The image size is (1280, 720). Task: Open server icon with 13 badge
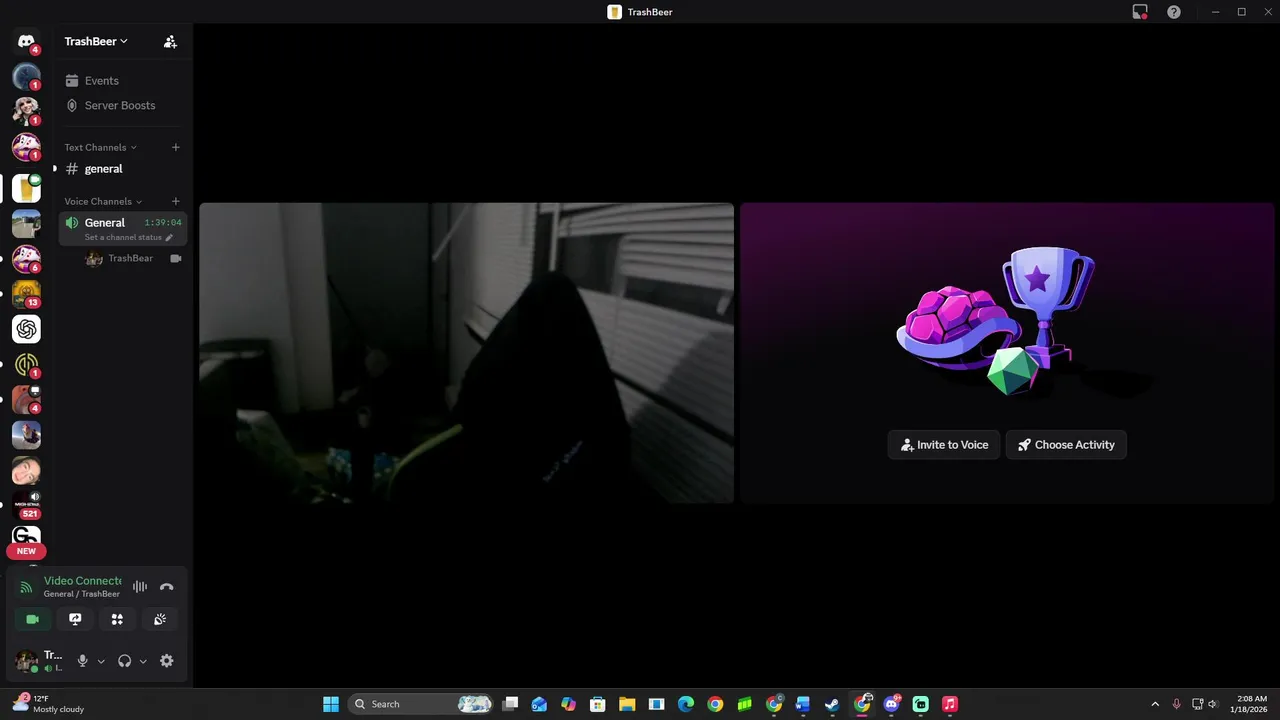click(26, 294)
